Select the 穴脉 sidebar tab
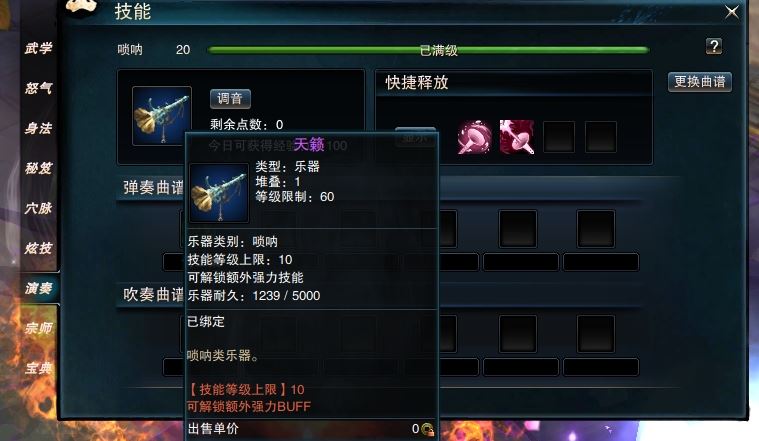Screen dimensions: 759x441 pos(39,208)
